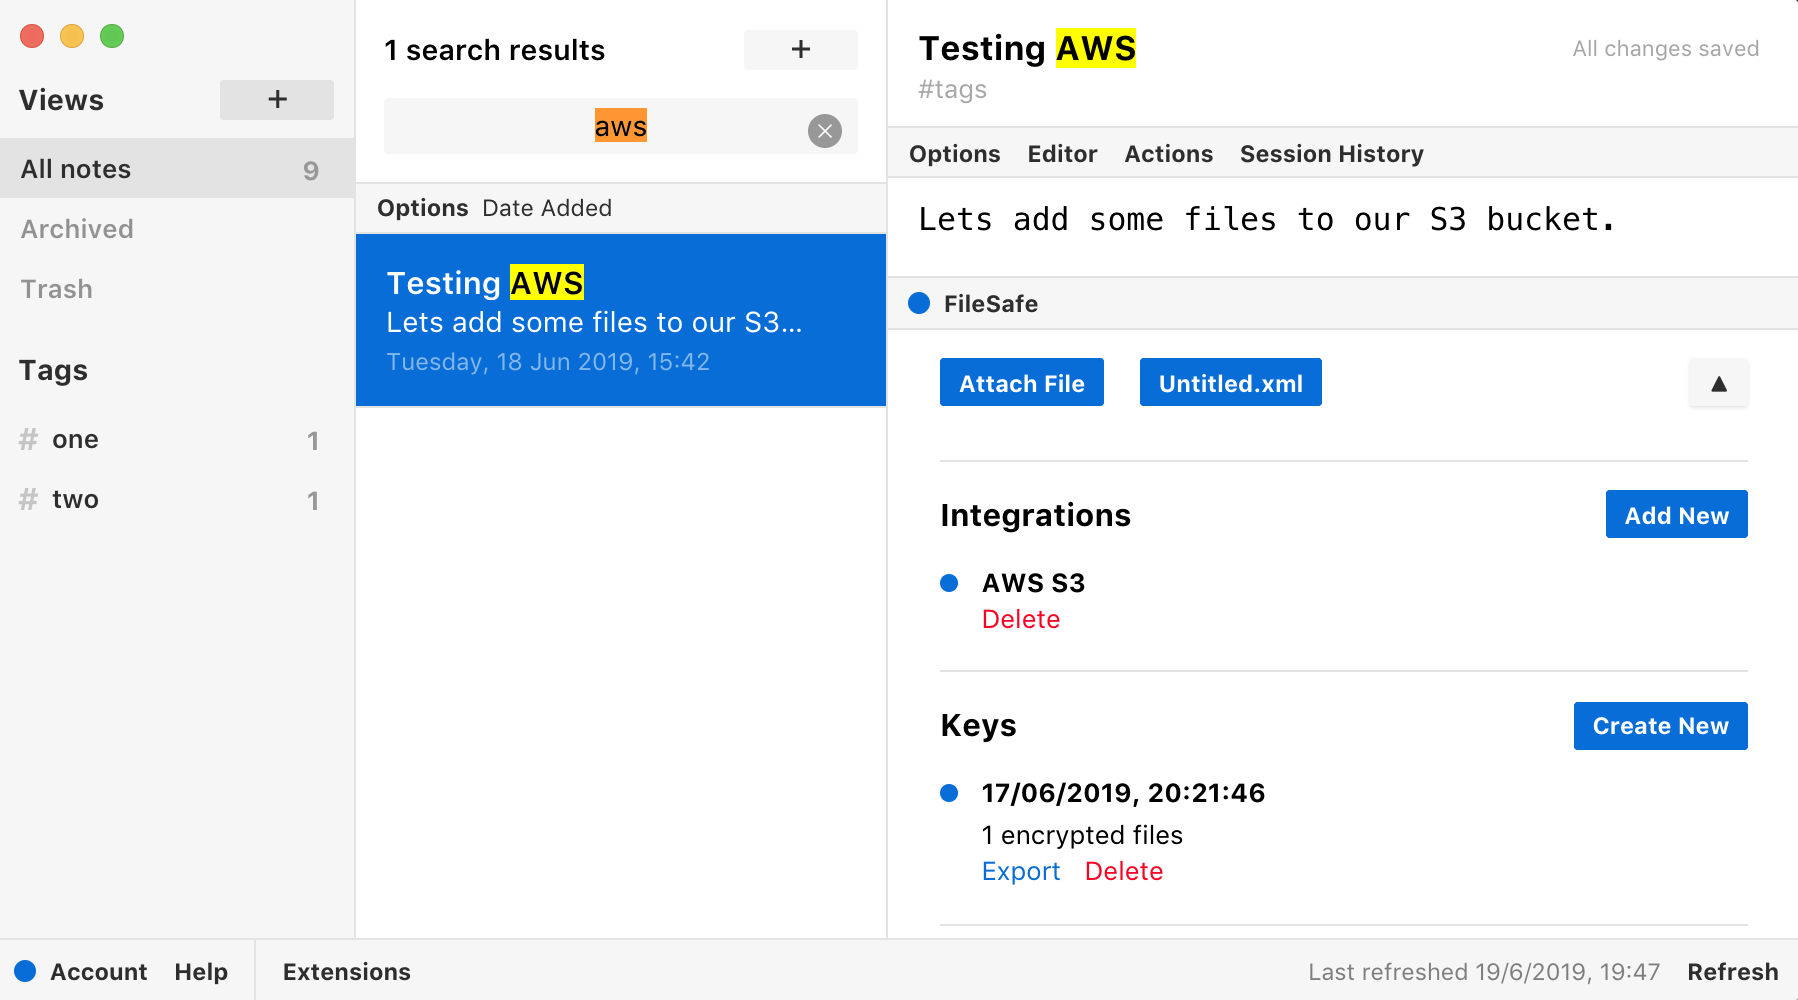
Task: Open the Session History menu
Action: coord(1331,154)
